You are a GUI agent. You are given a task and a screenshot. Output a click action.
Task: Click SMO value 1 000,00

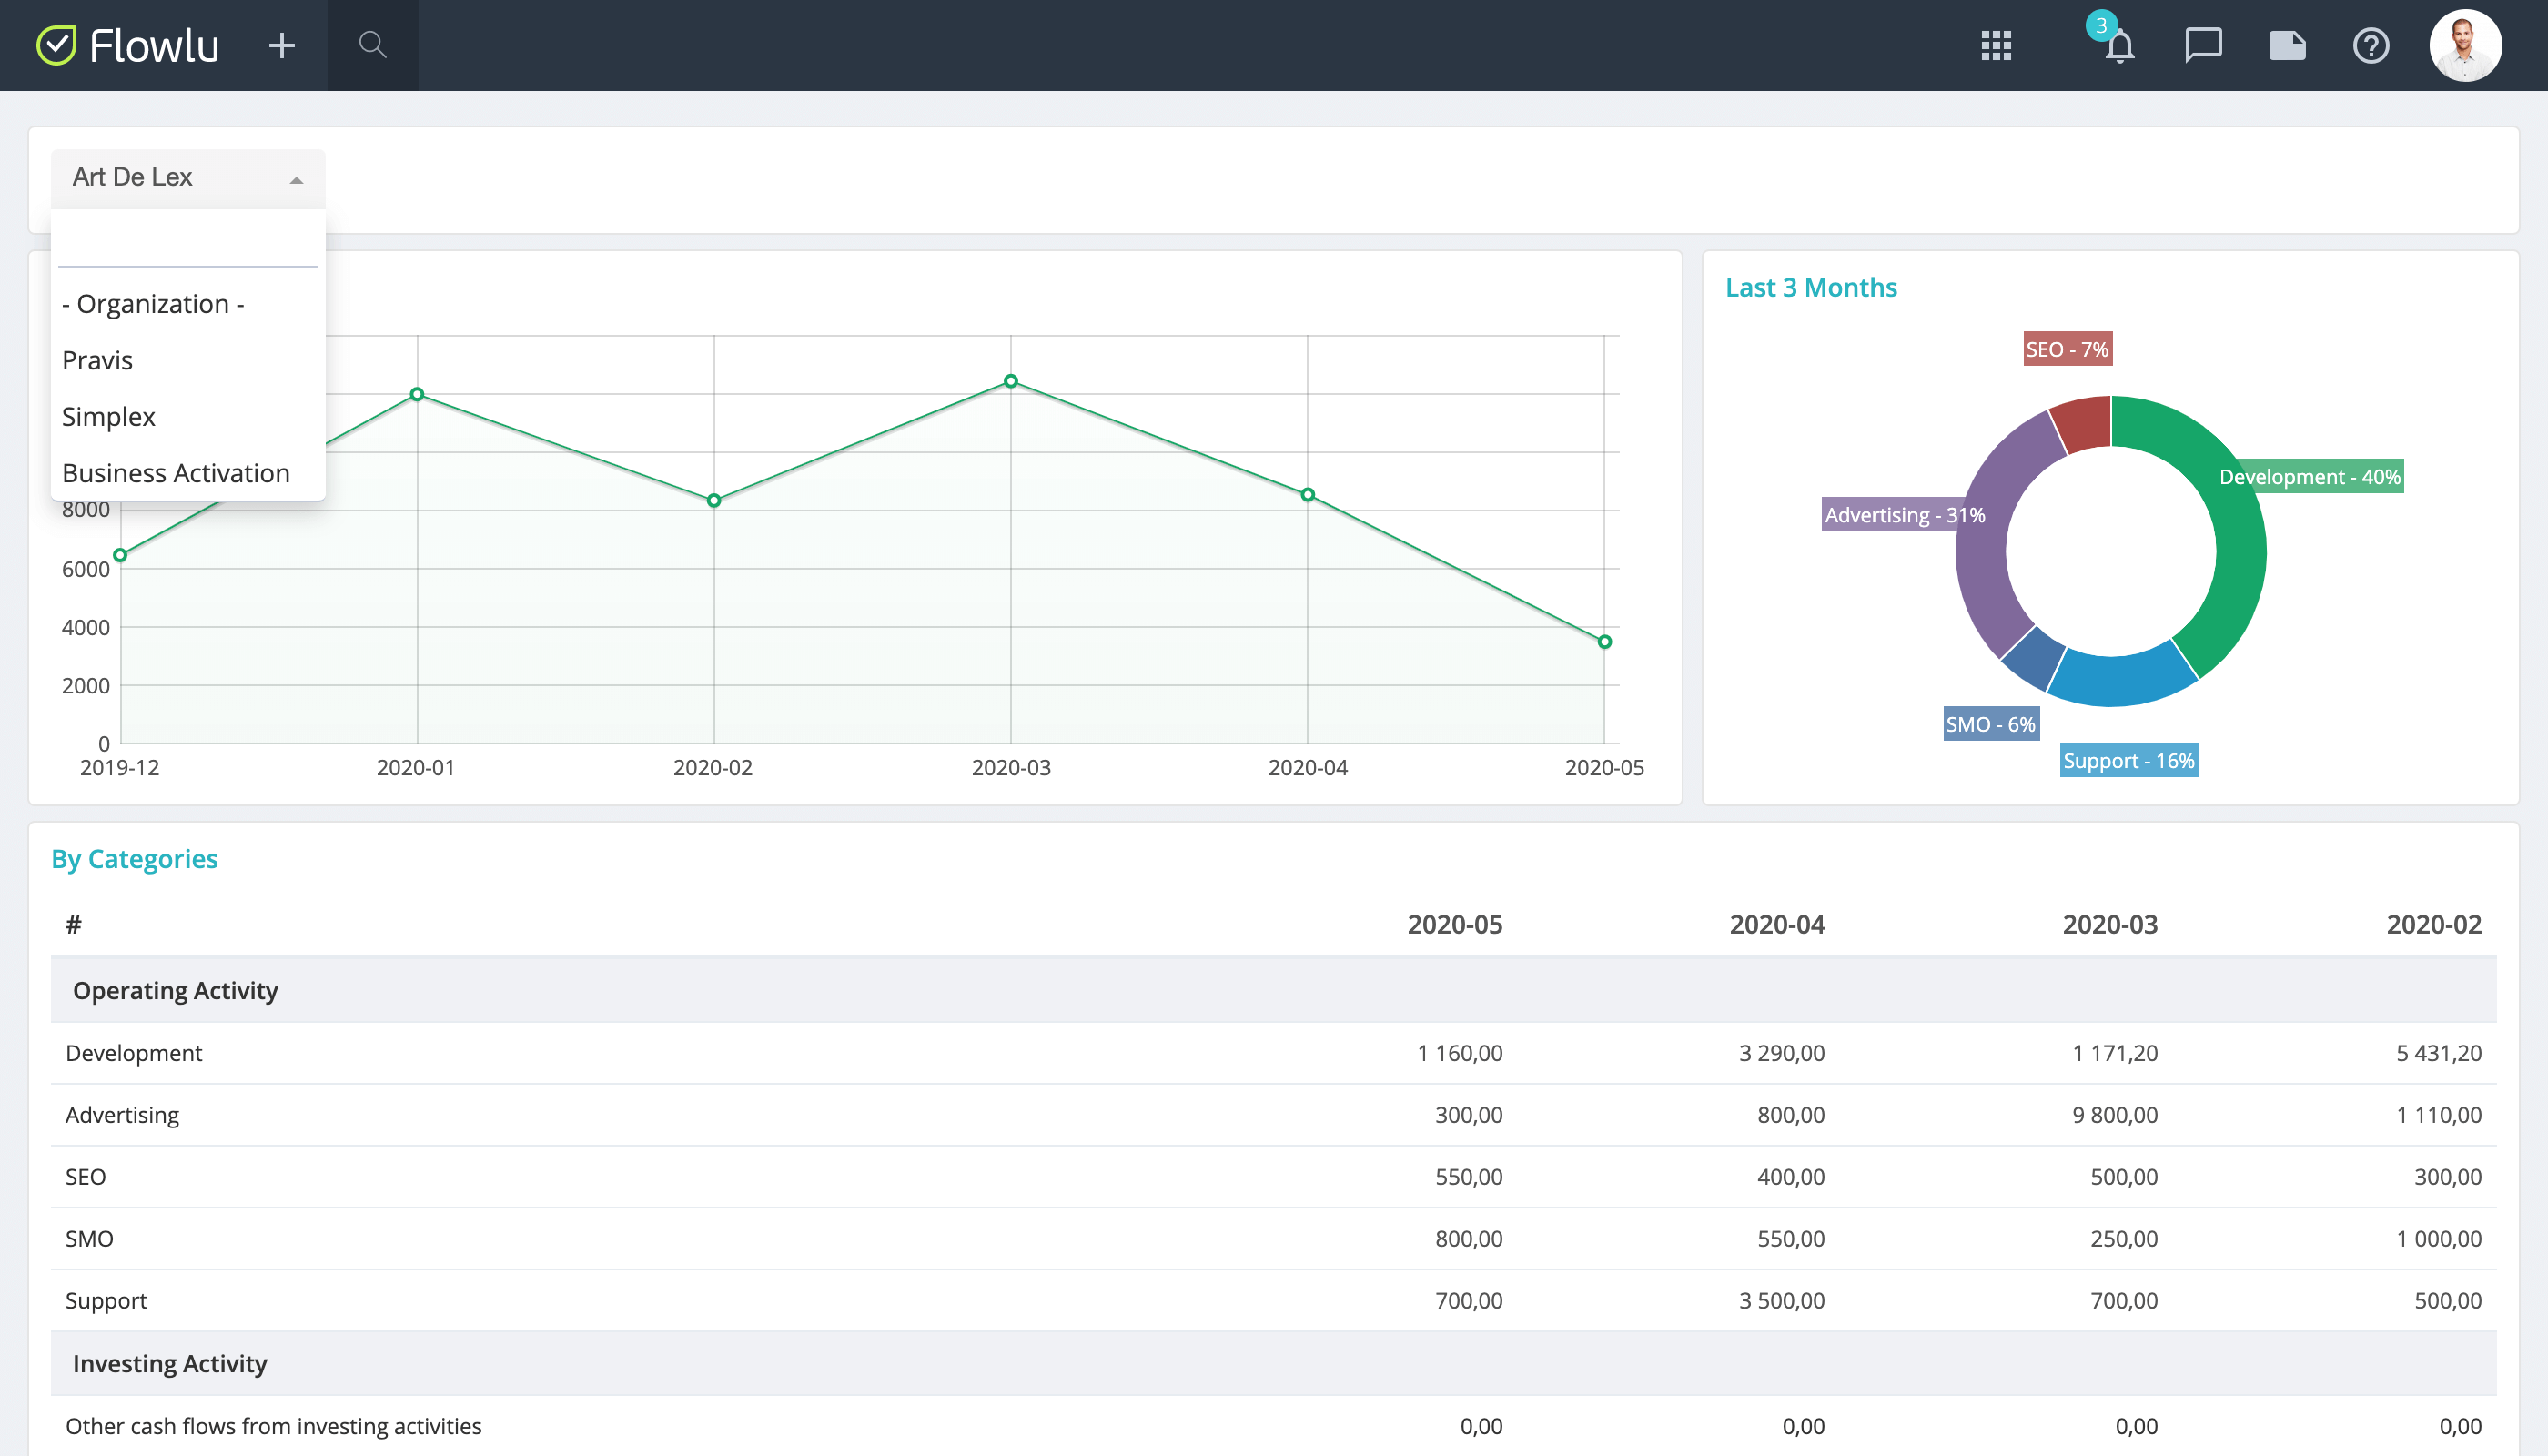(x=2439, y=1239)
